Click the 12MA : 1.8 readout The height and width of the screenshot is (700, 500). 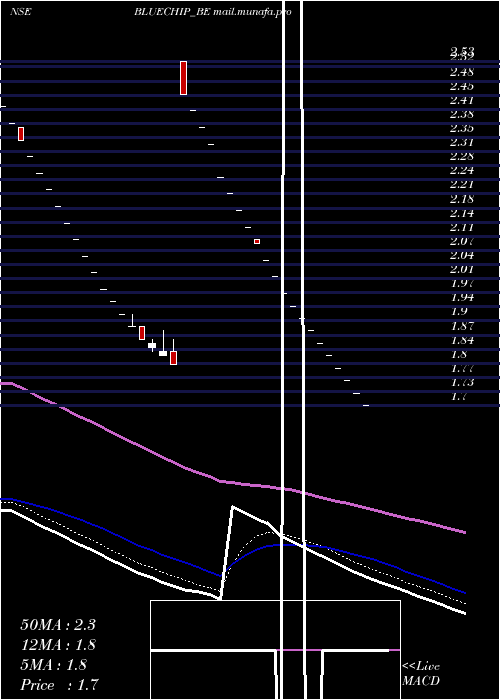(58, 645)
